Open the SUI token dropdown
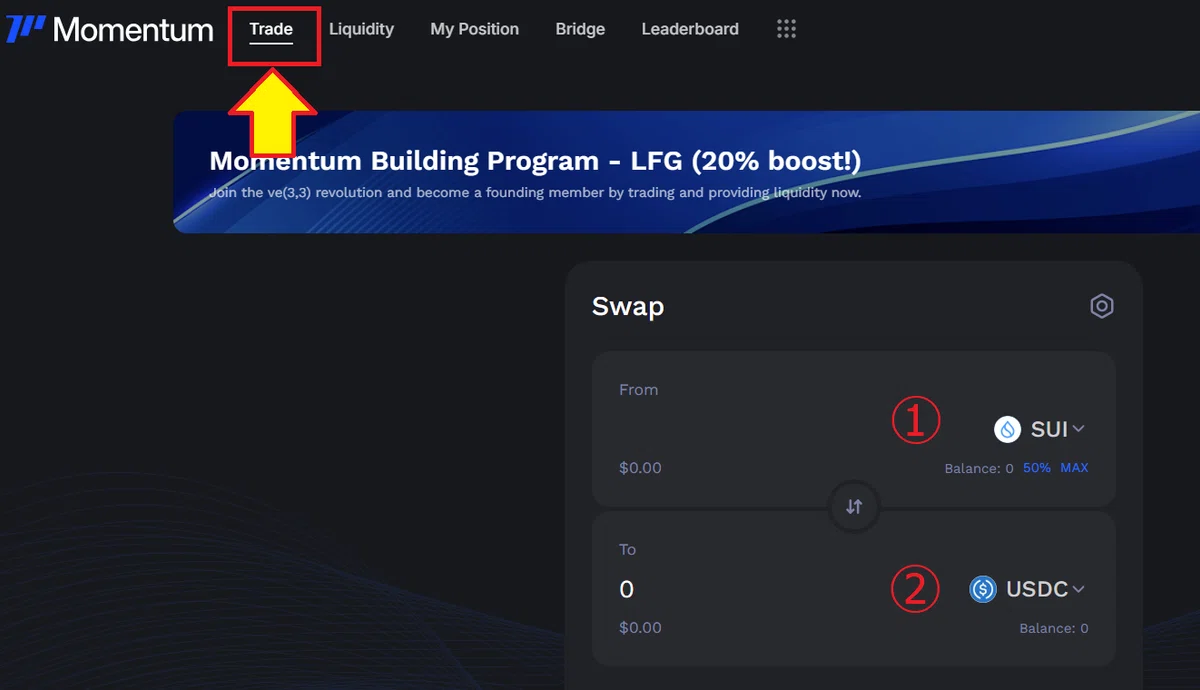This screenshot has height=690, width=1200. click(1040, 429)
